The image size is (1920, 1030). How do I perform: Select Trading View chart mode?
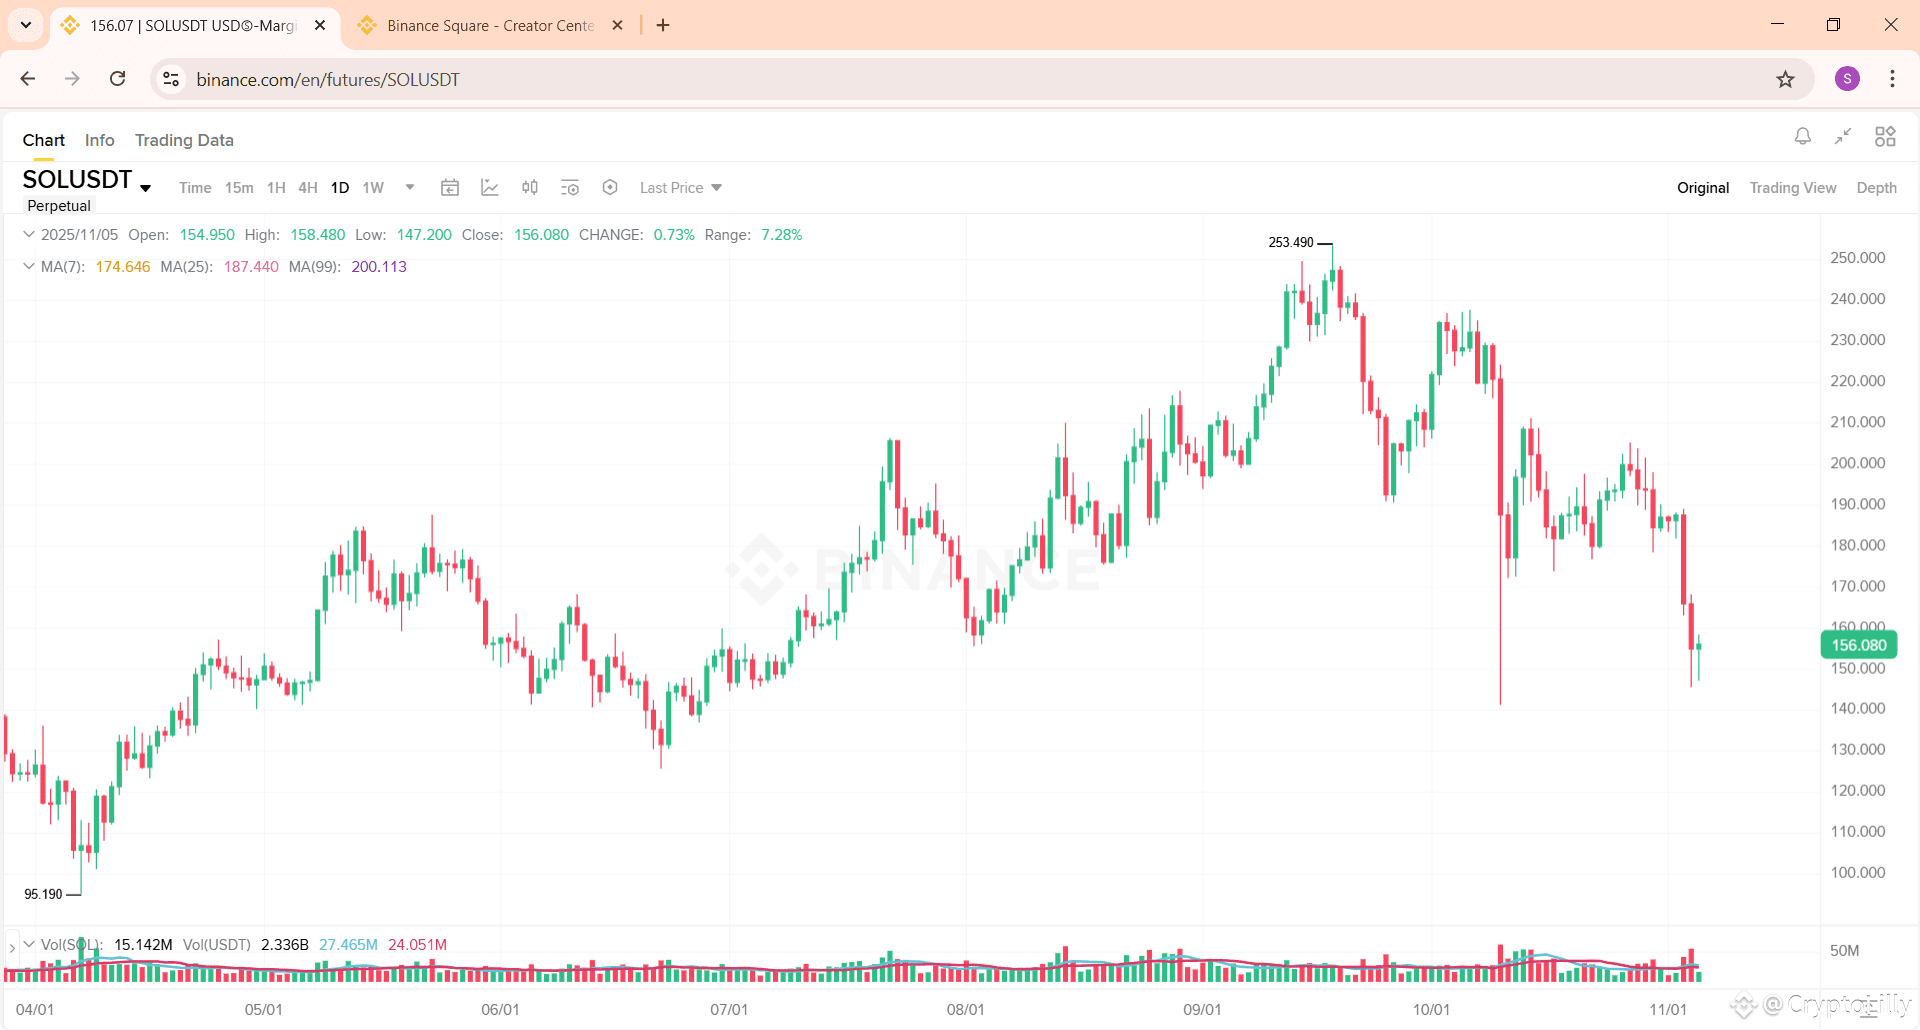pyautogui.click(x=1793, y=187)
